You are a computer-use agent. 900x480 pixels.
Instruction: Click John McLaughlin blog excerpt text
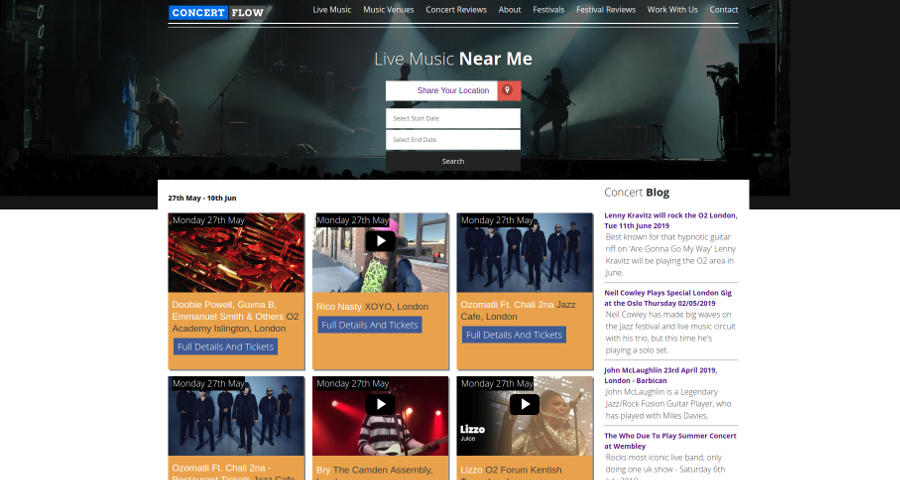click(x=669, y=404)
